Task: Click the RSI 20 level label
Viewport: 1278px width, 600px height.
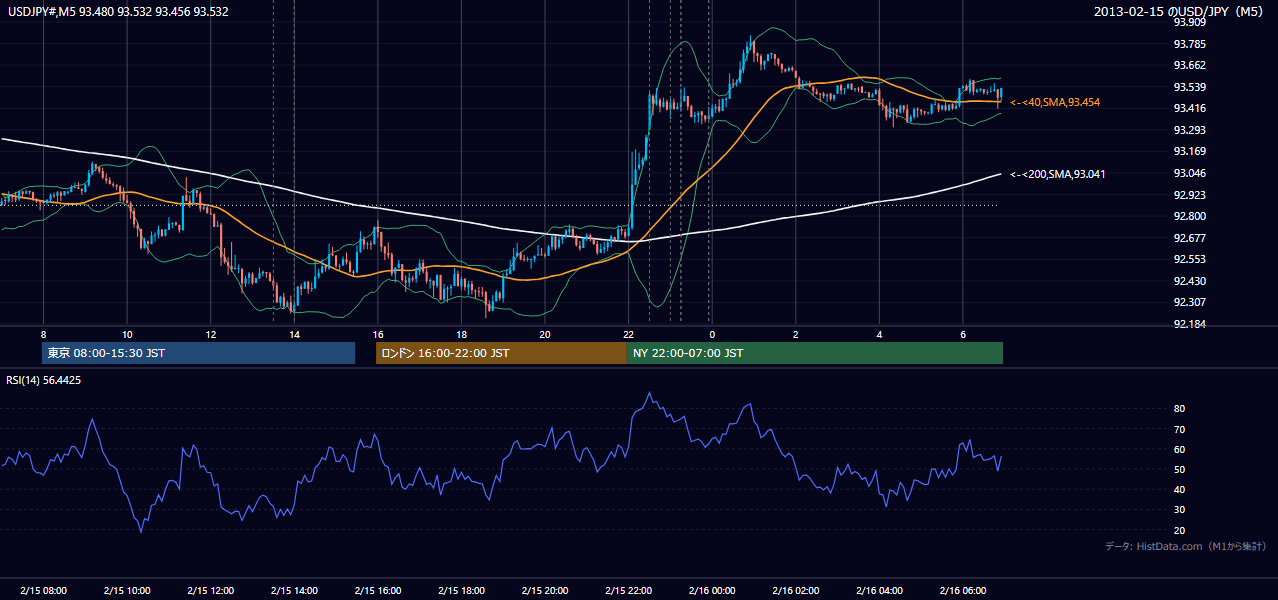Action: pyautogui.click(x=1179, y=530)
